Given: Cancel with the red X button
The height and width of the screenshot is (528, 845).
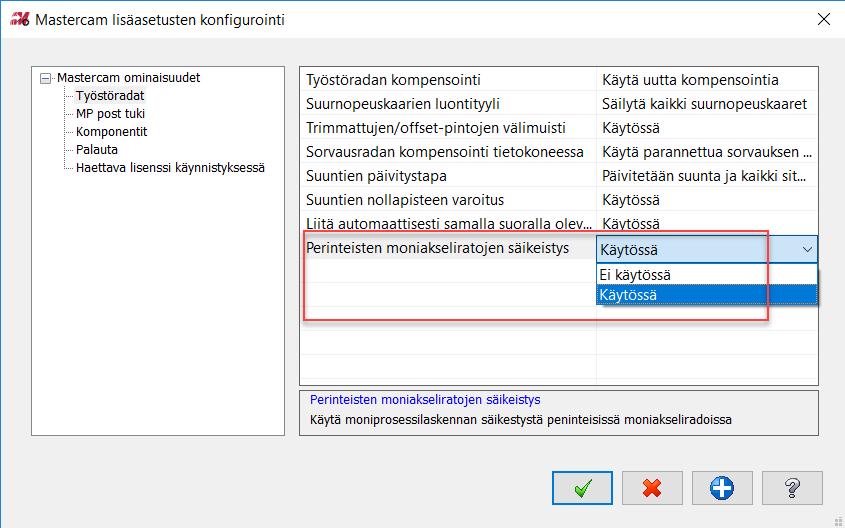Looking at the screenshot, I should tap(652, 488).
